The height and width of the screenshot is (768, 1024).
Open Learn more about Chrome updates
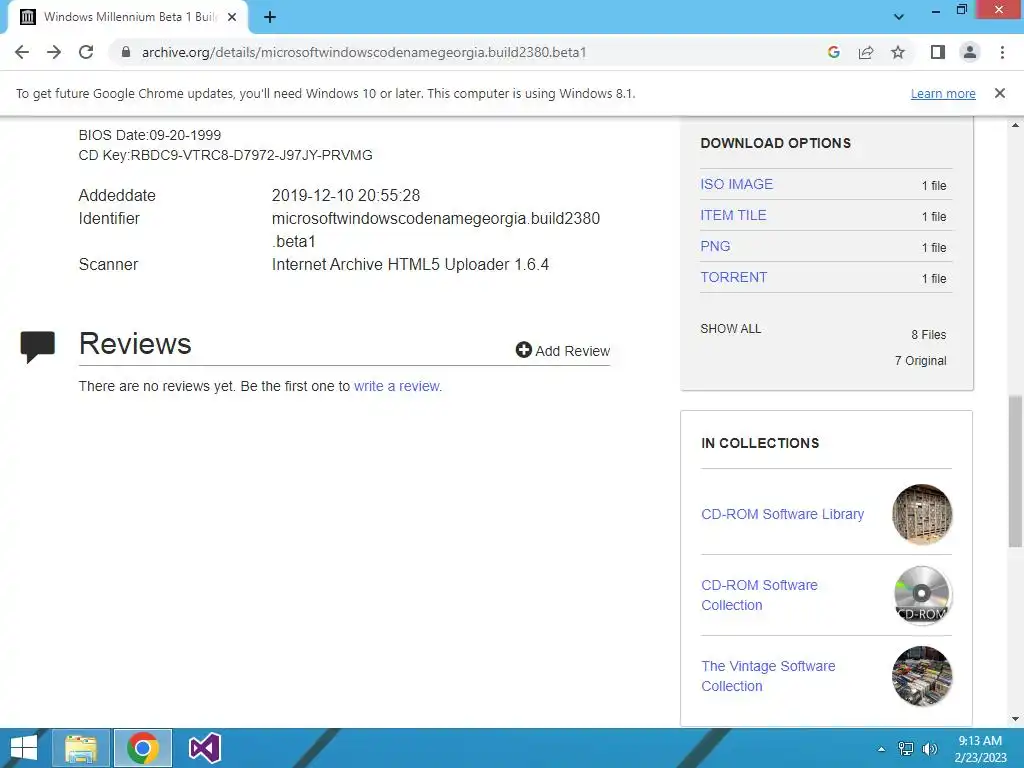point(943,93)
